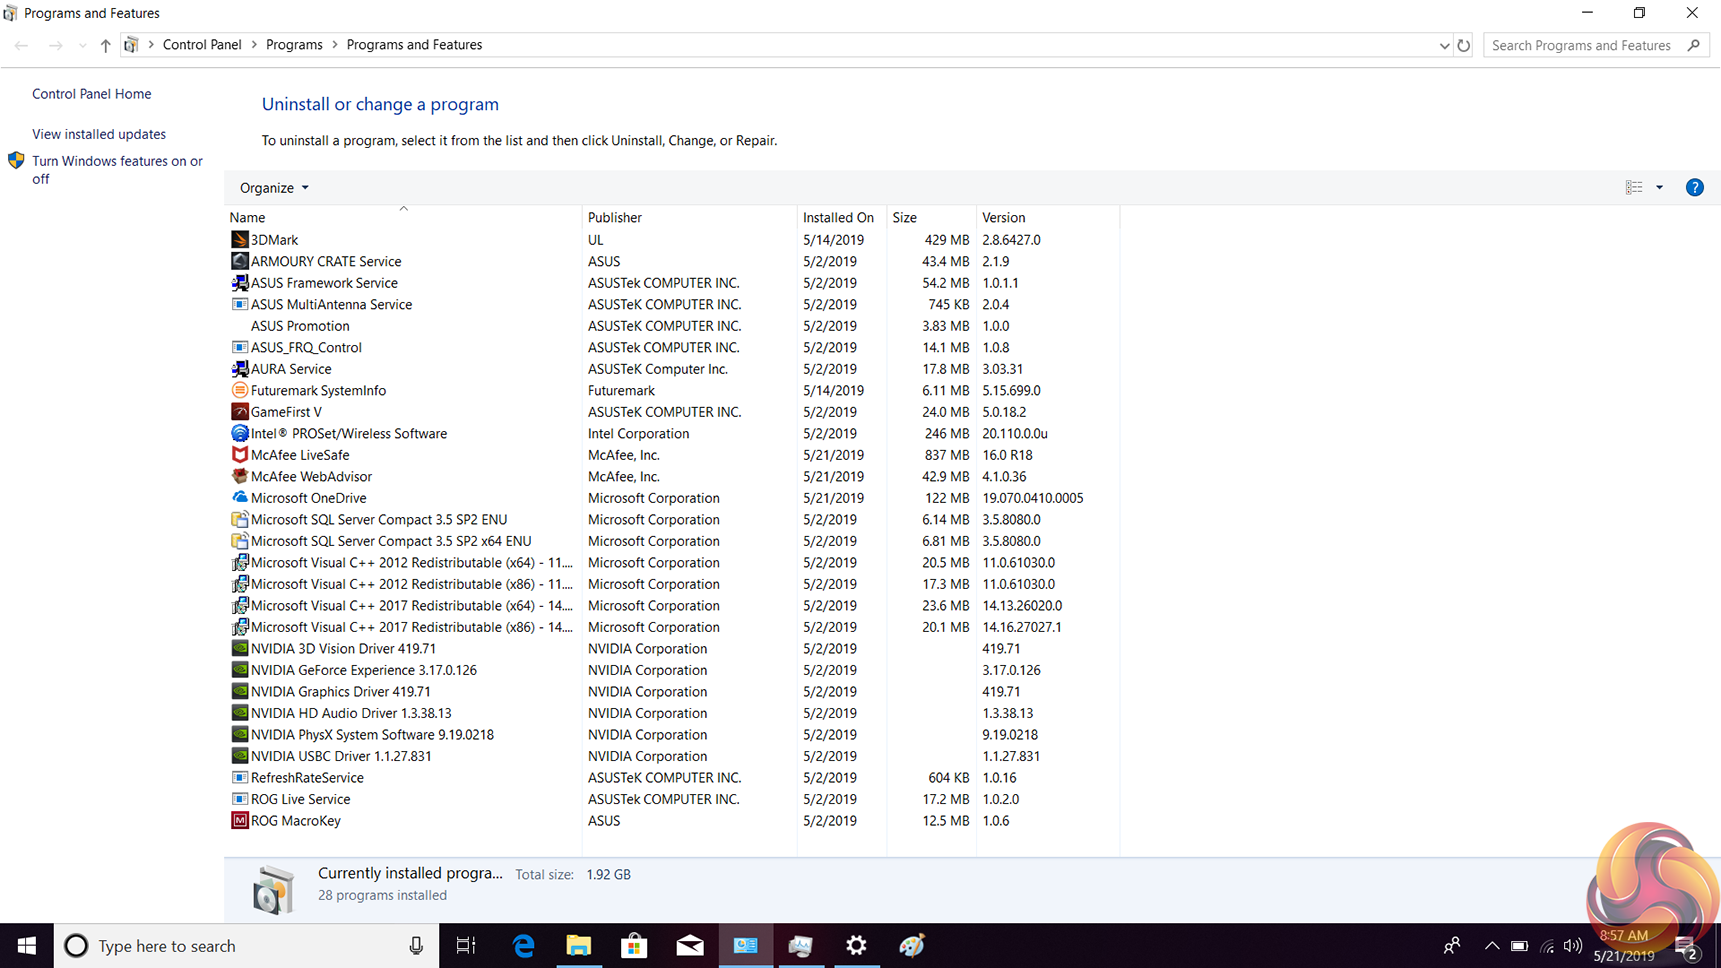Select the ROG MacroKey icon
Screen dimensions: 1721x968
[239, 821]
